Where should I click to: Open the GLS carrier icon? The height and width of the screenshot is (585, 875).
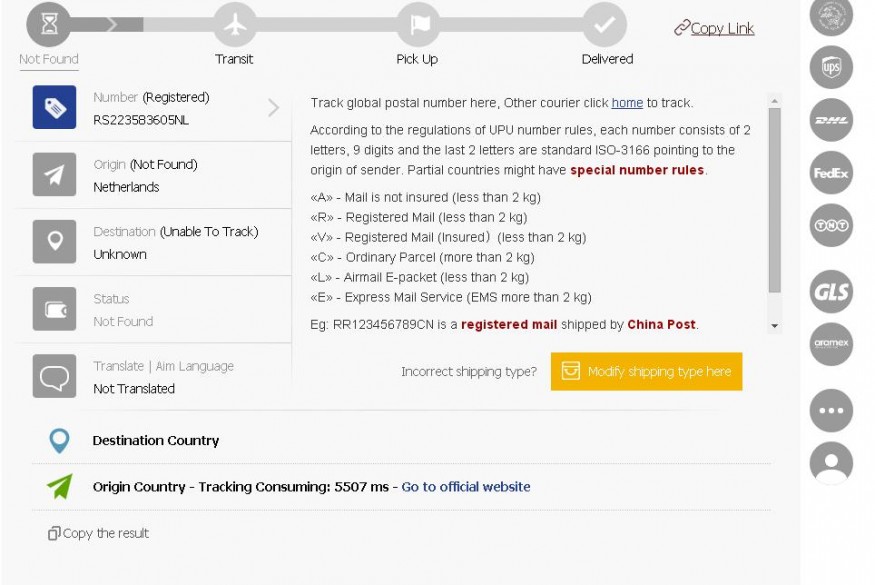pos(831,291)
